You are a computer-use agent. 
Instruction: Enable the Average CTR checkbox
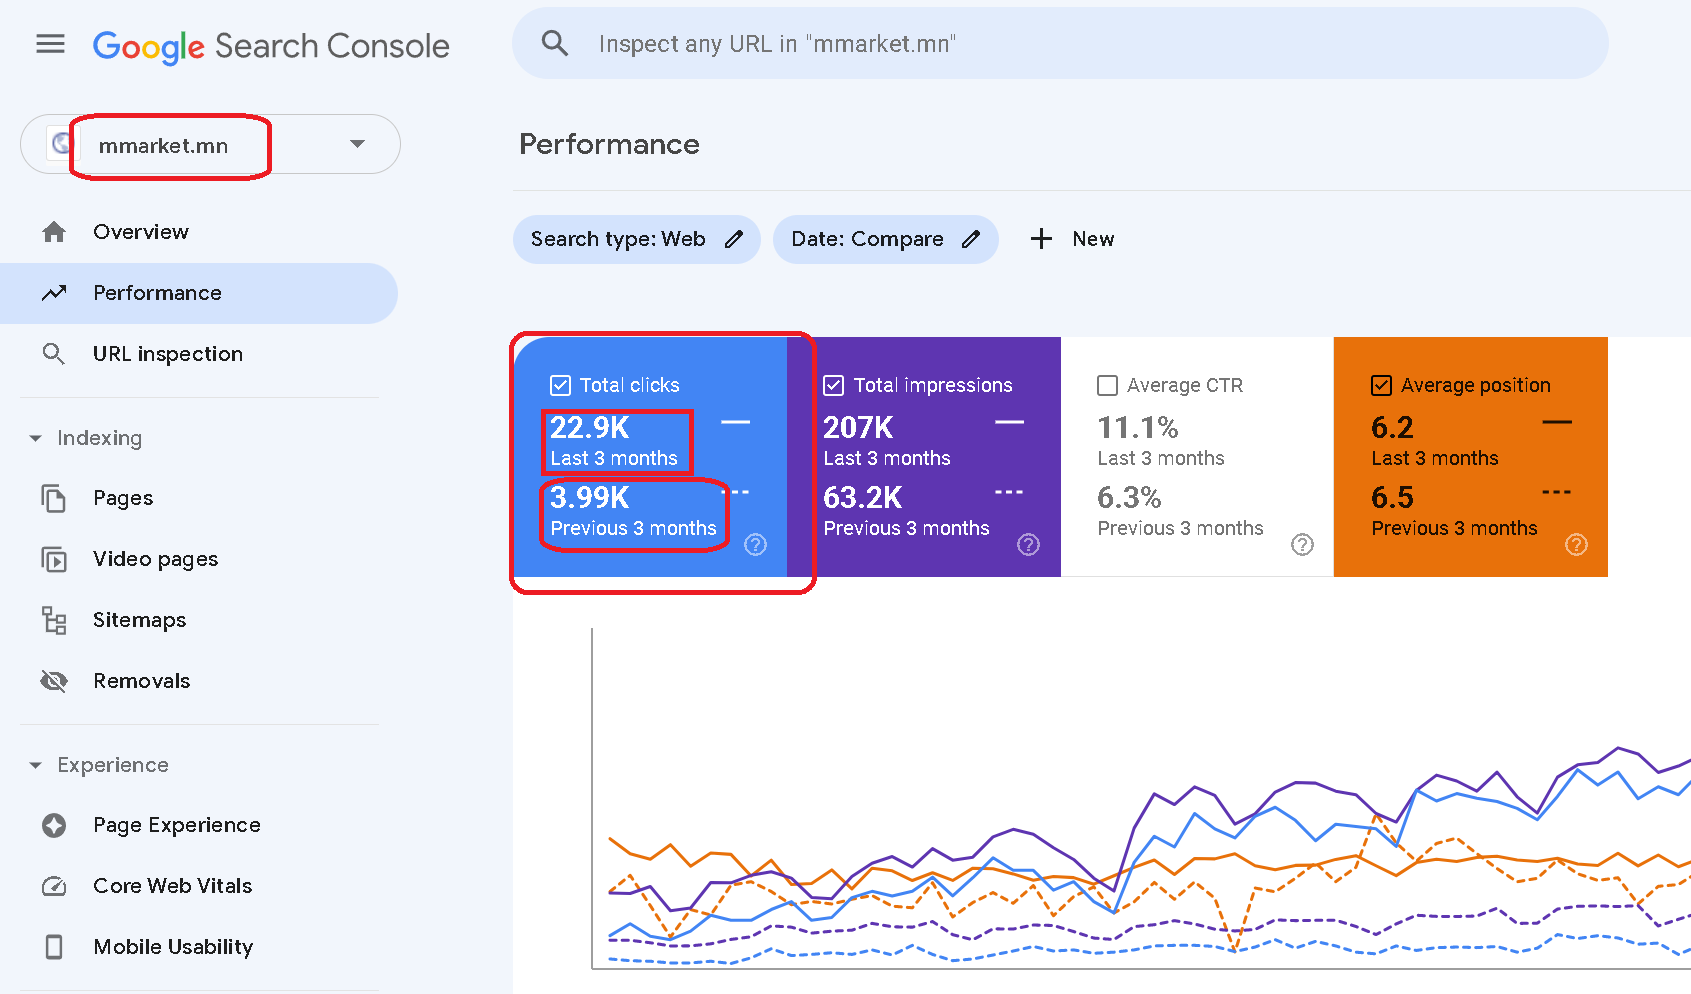[x=1107, y=385]
